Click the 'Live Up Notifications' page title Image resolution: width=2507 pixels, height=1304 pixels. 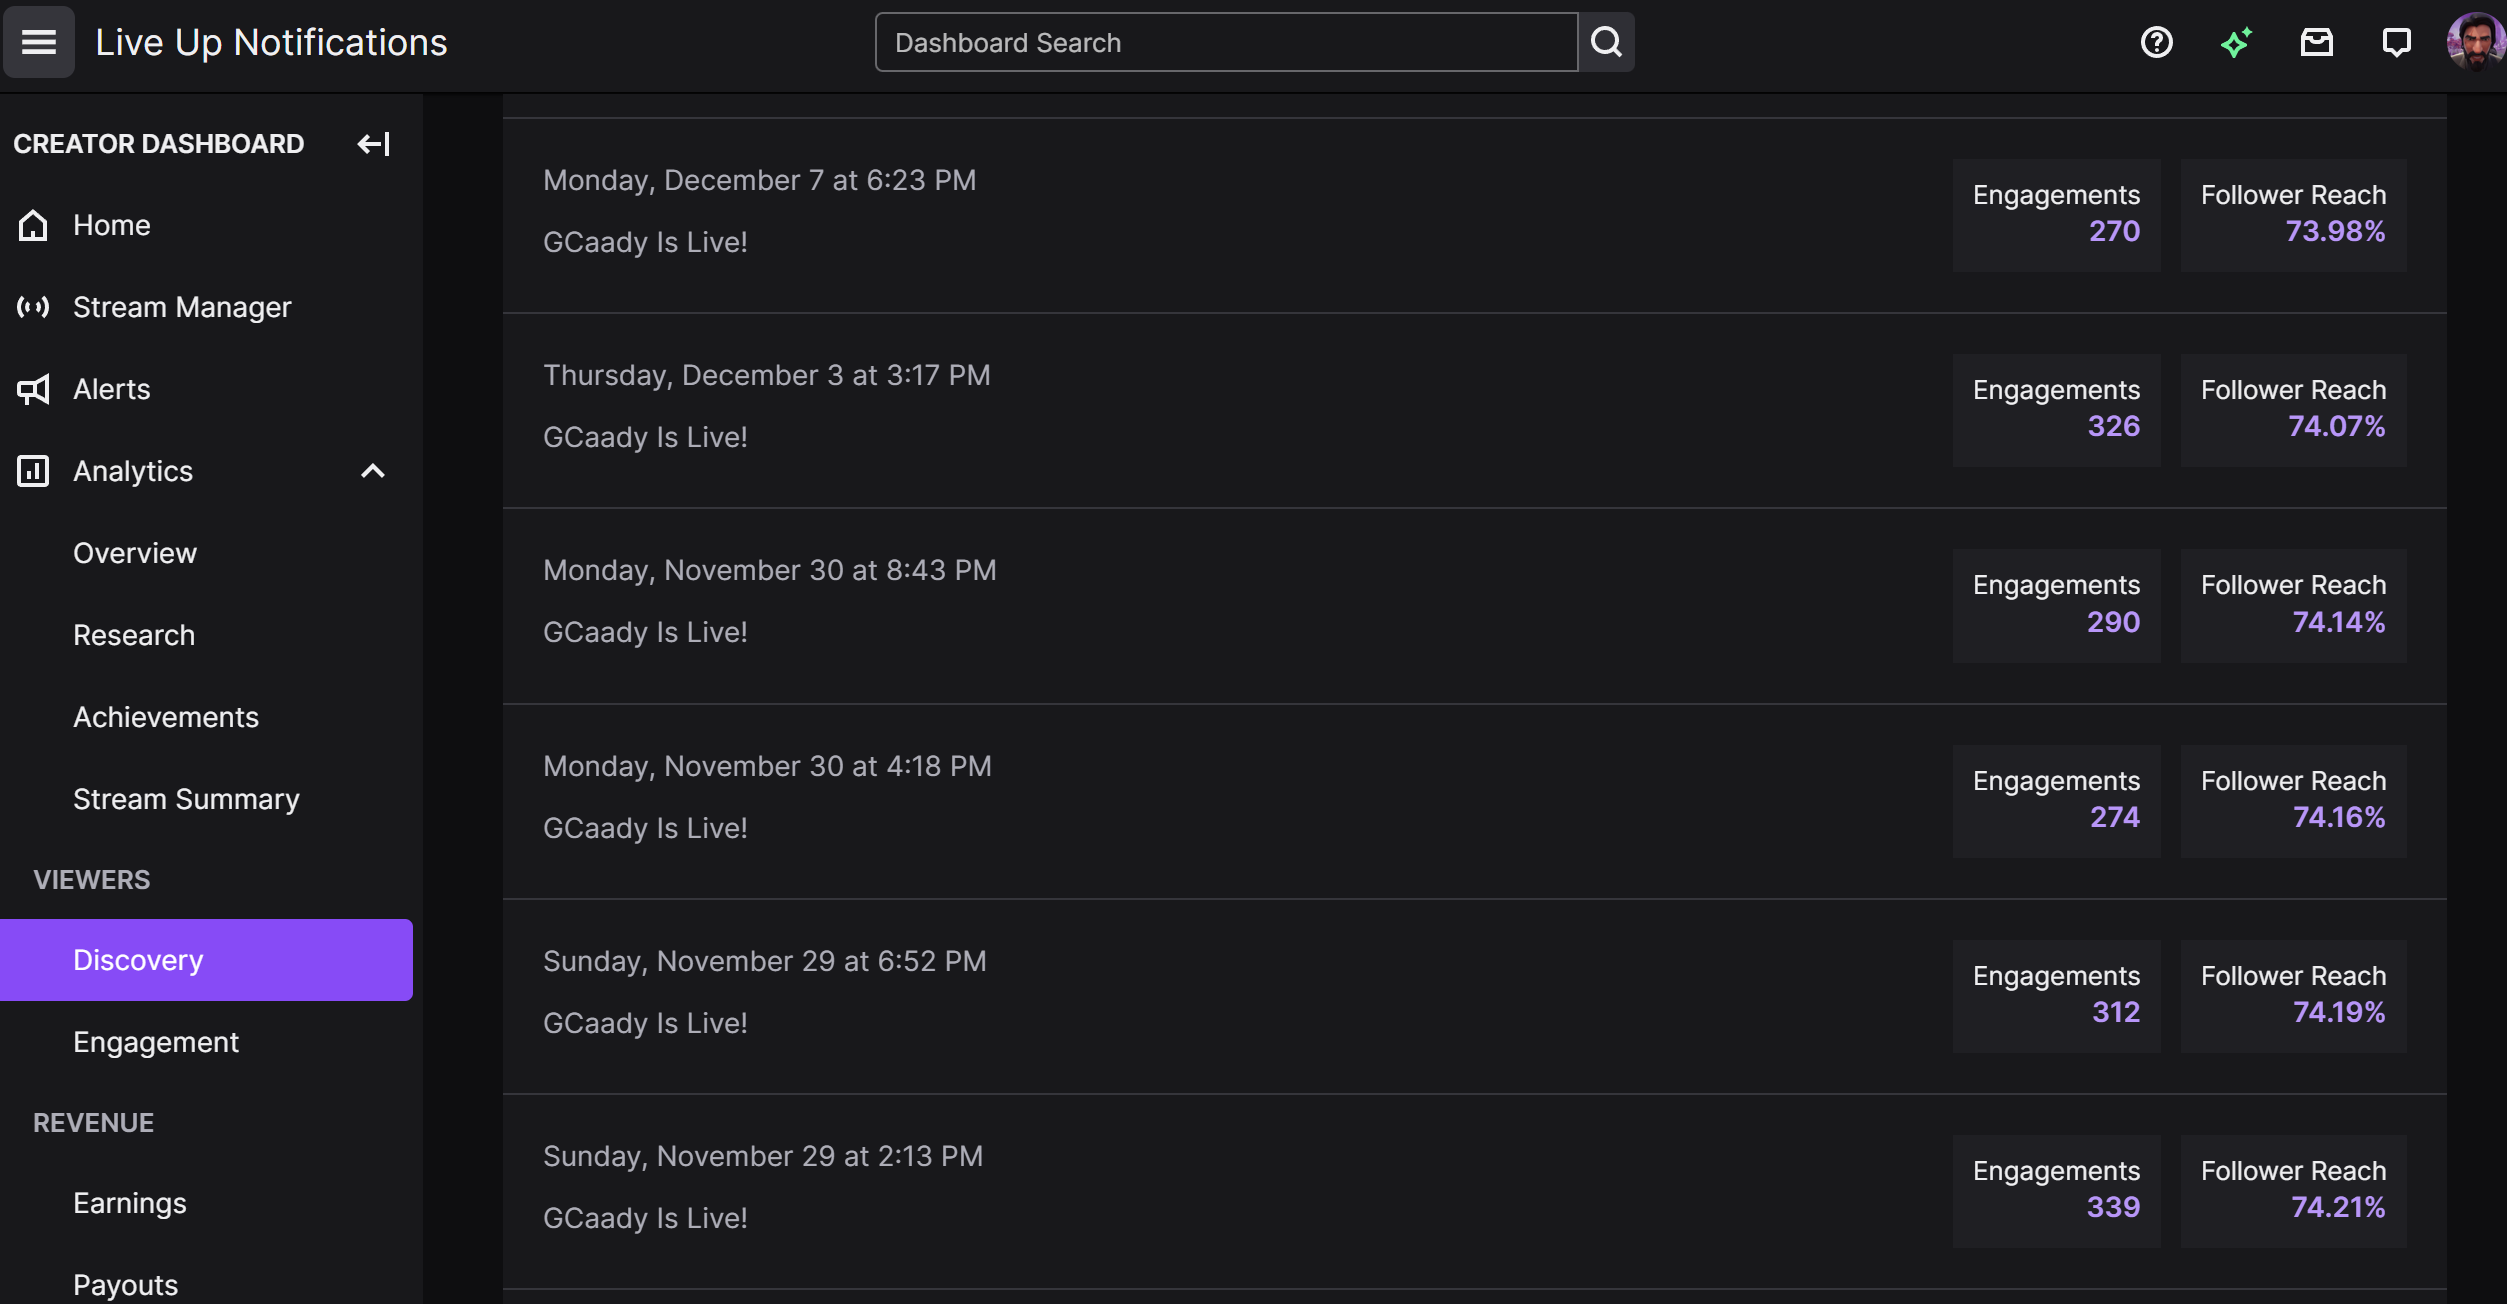271,43
